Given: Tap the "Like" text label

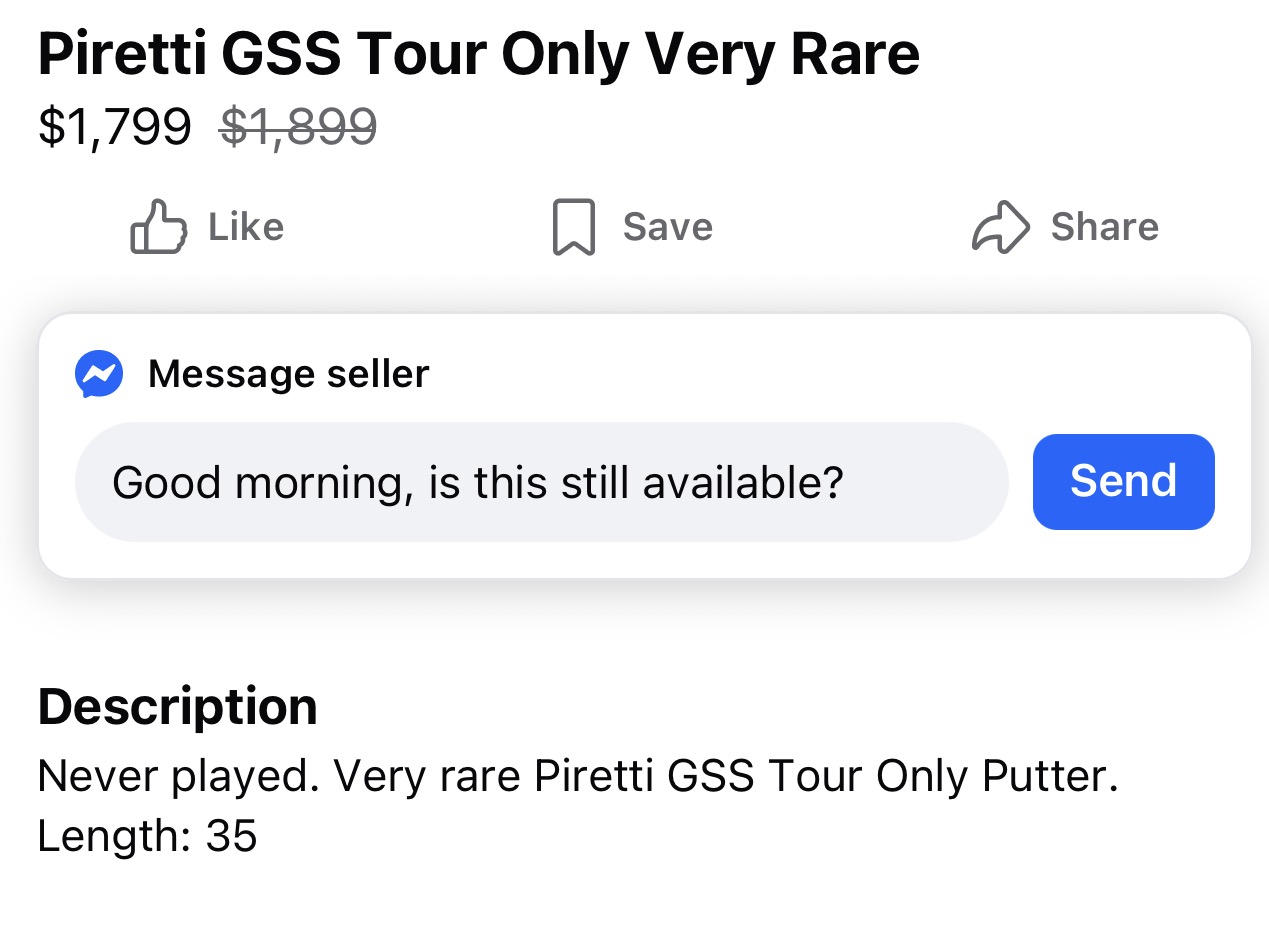Looking at the screenshot, I should pyautogui.click(x=246, y=227).
